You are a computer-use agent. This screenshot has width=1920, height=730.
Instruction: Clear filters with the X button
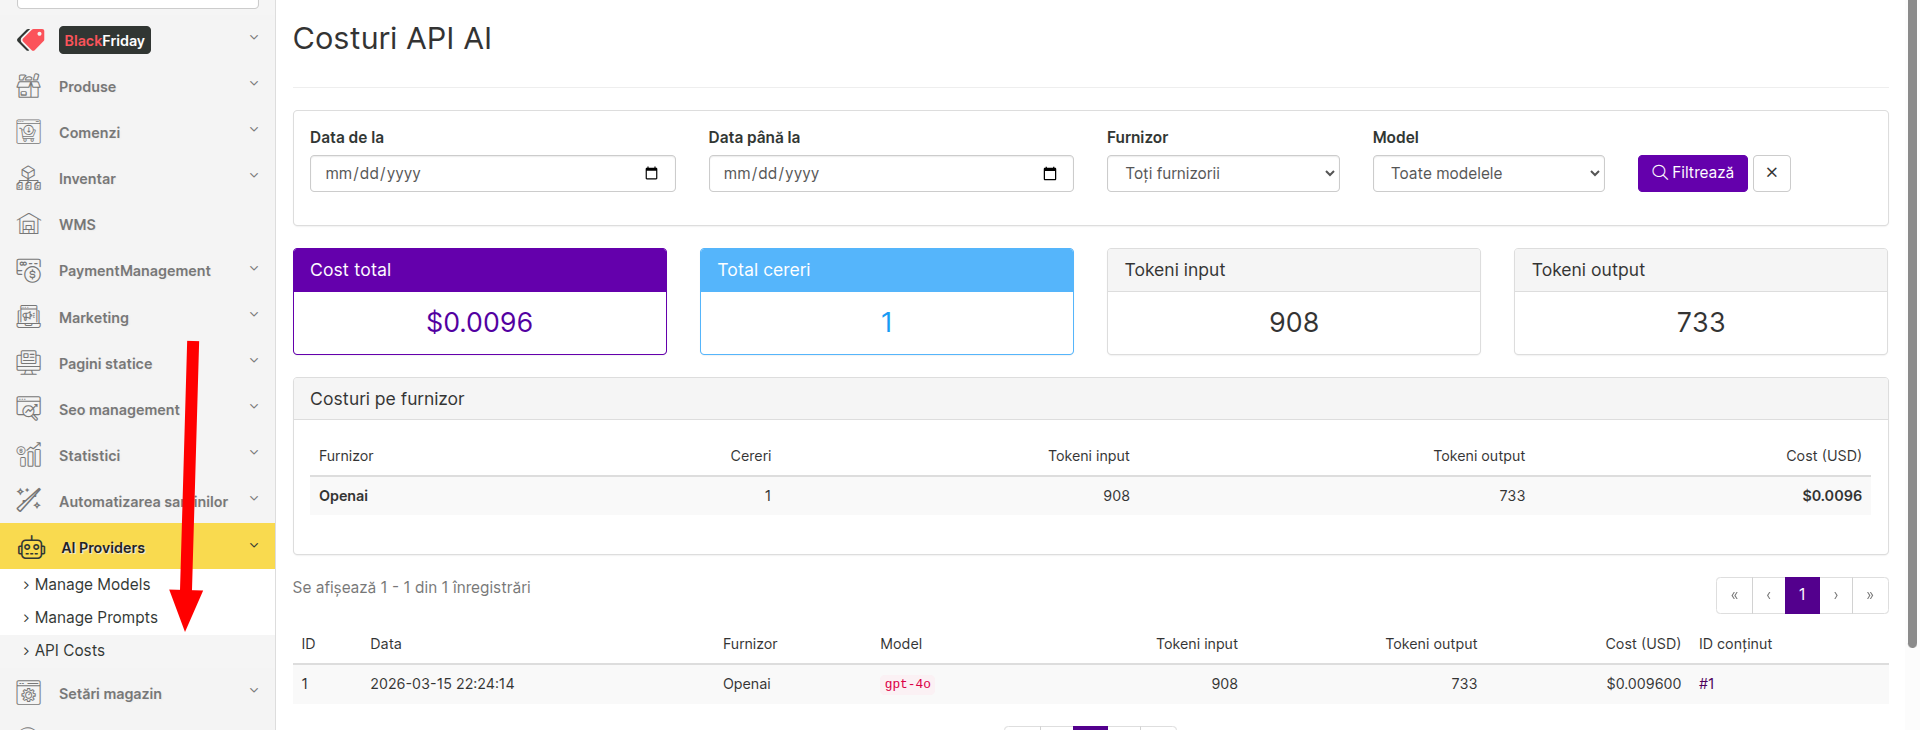pos(1771,173)
